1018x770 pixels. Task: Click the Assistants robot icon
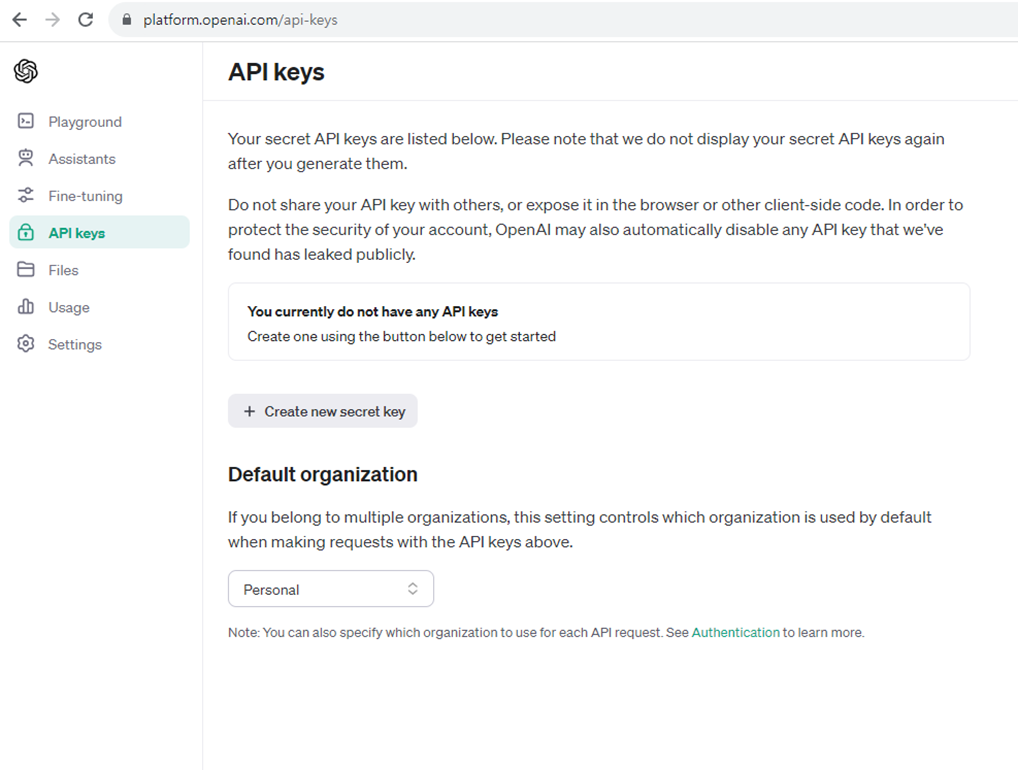click(x=26, y=158)
